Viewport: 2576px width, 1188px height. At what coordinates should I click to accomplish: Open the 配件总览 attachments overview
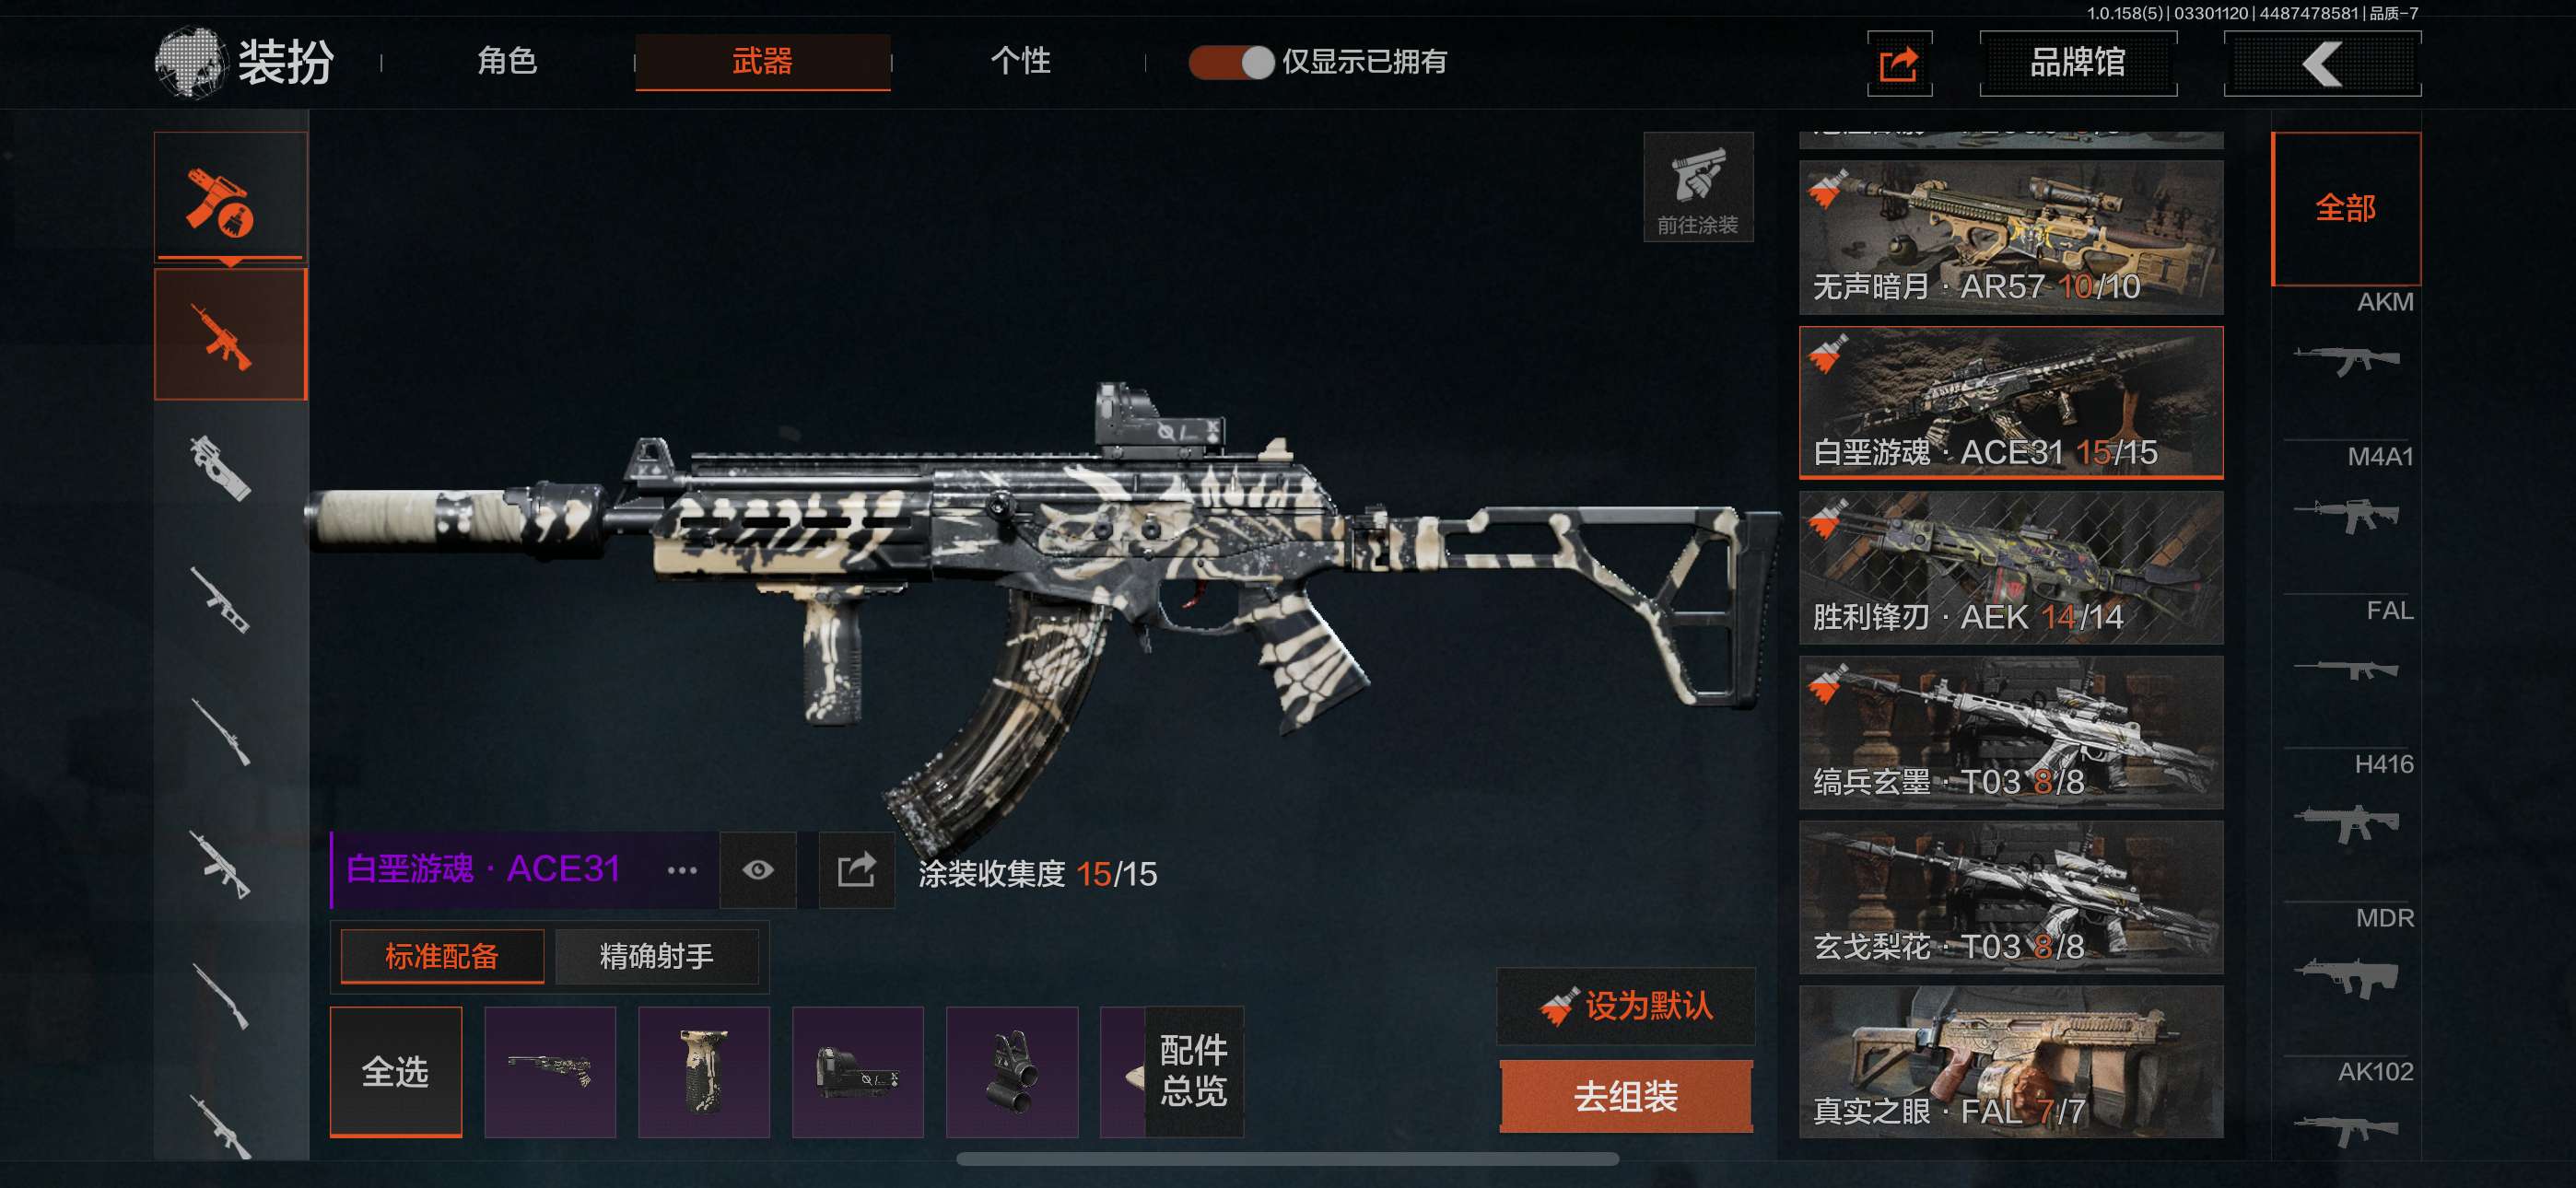1193,1071
